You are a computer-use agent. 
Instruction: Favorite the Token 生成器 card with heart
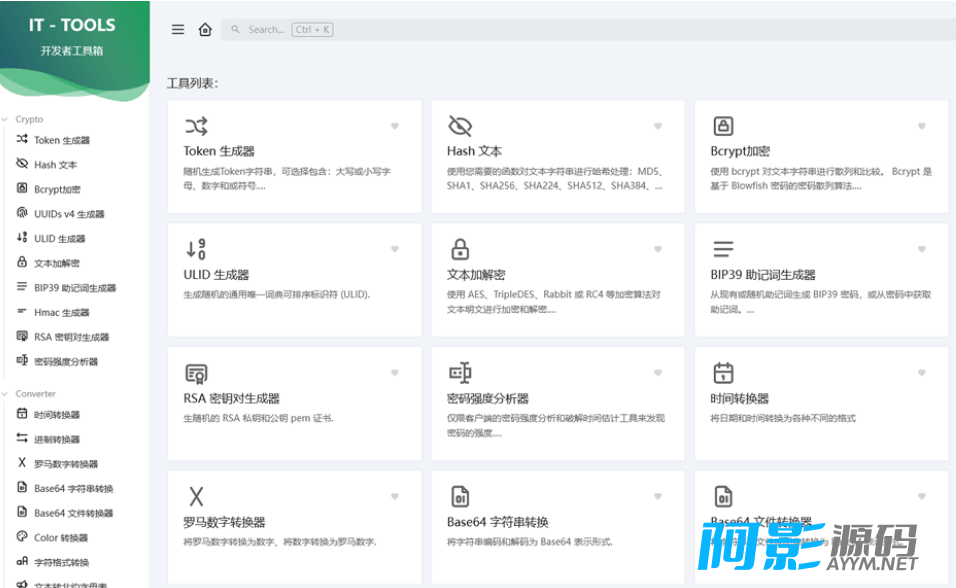395,126
